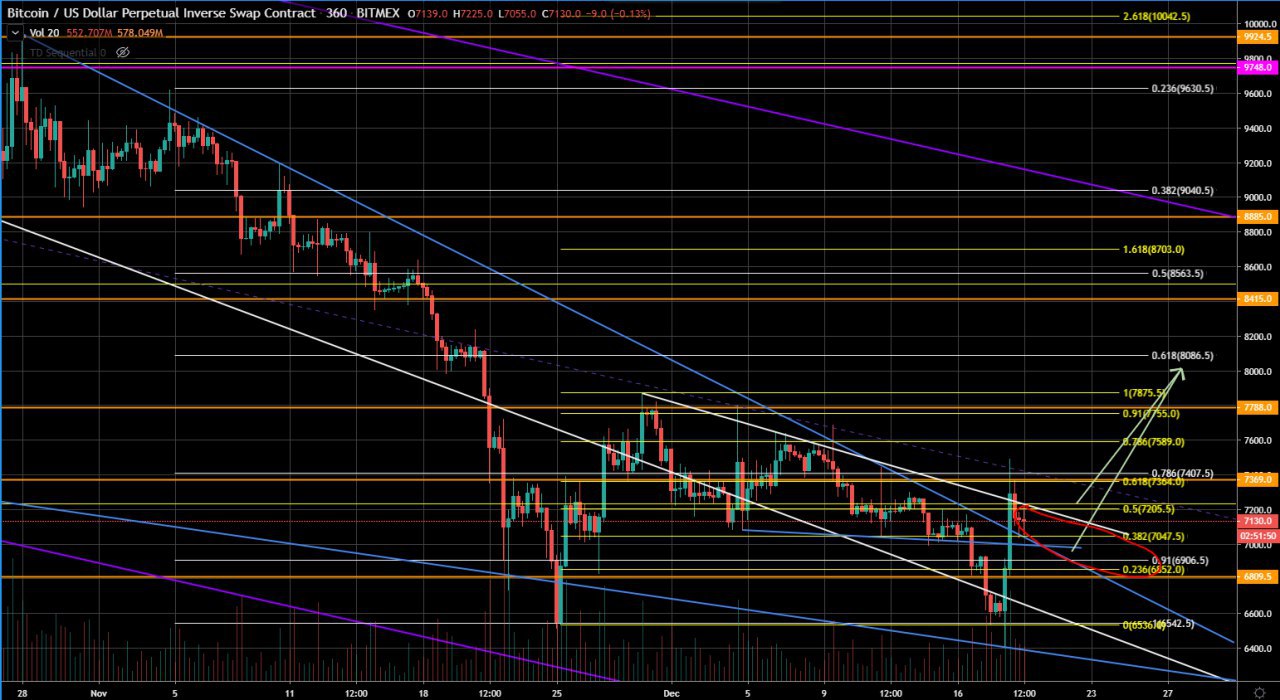This screenshot has height=700, width=1280.
Task: Click the 1.618(8703.0) Fibonacci label
Action: pyautogui.click(x=1154, y=249)
